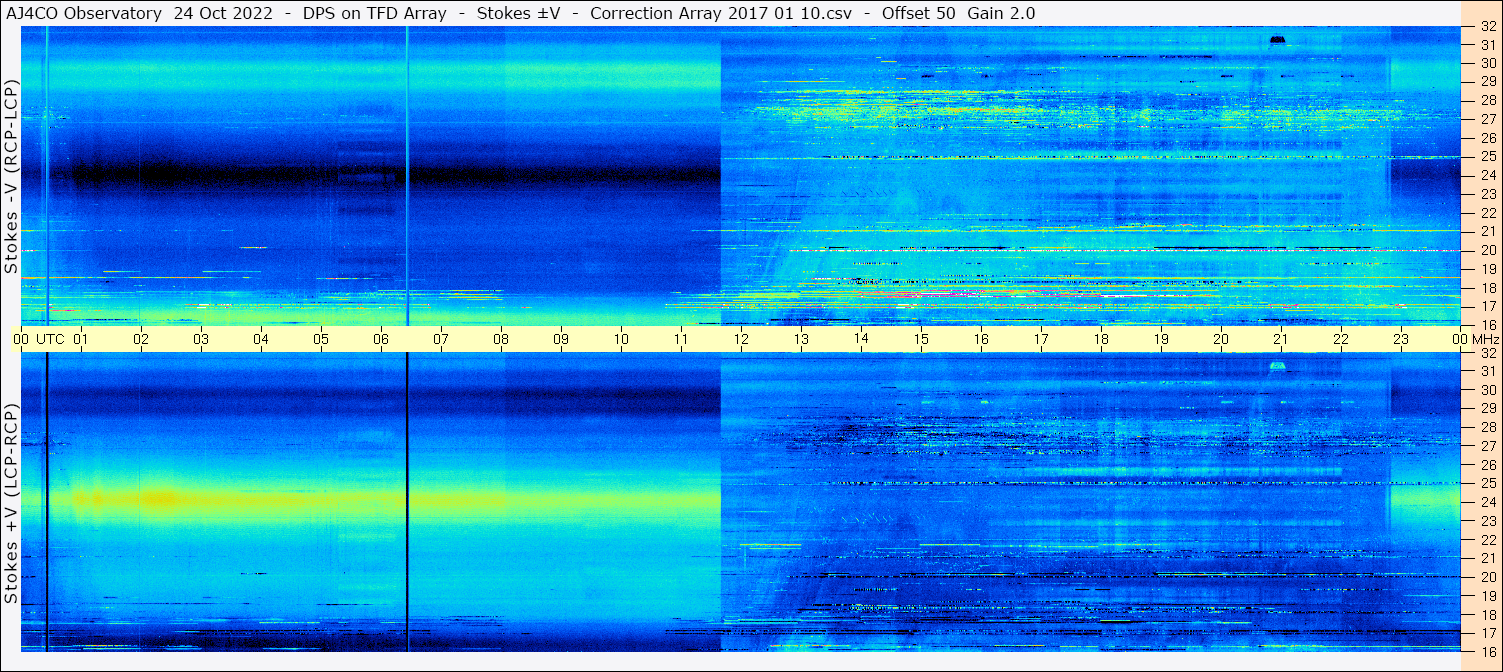Select the 19 hour tick label
Viewport: 1503px width, 672px height.
pos(1161,339)
